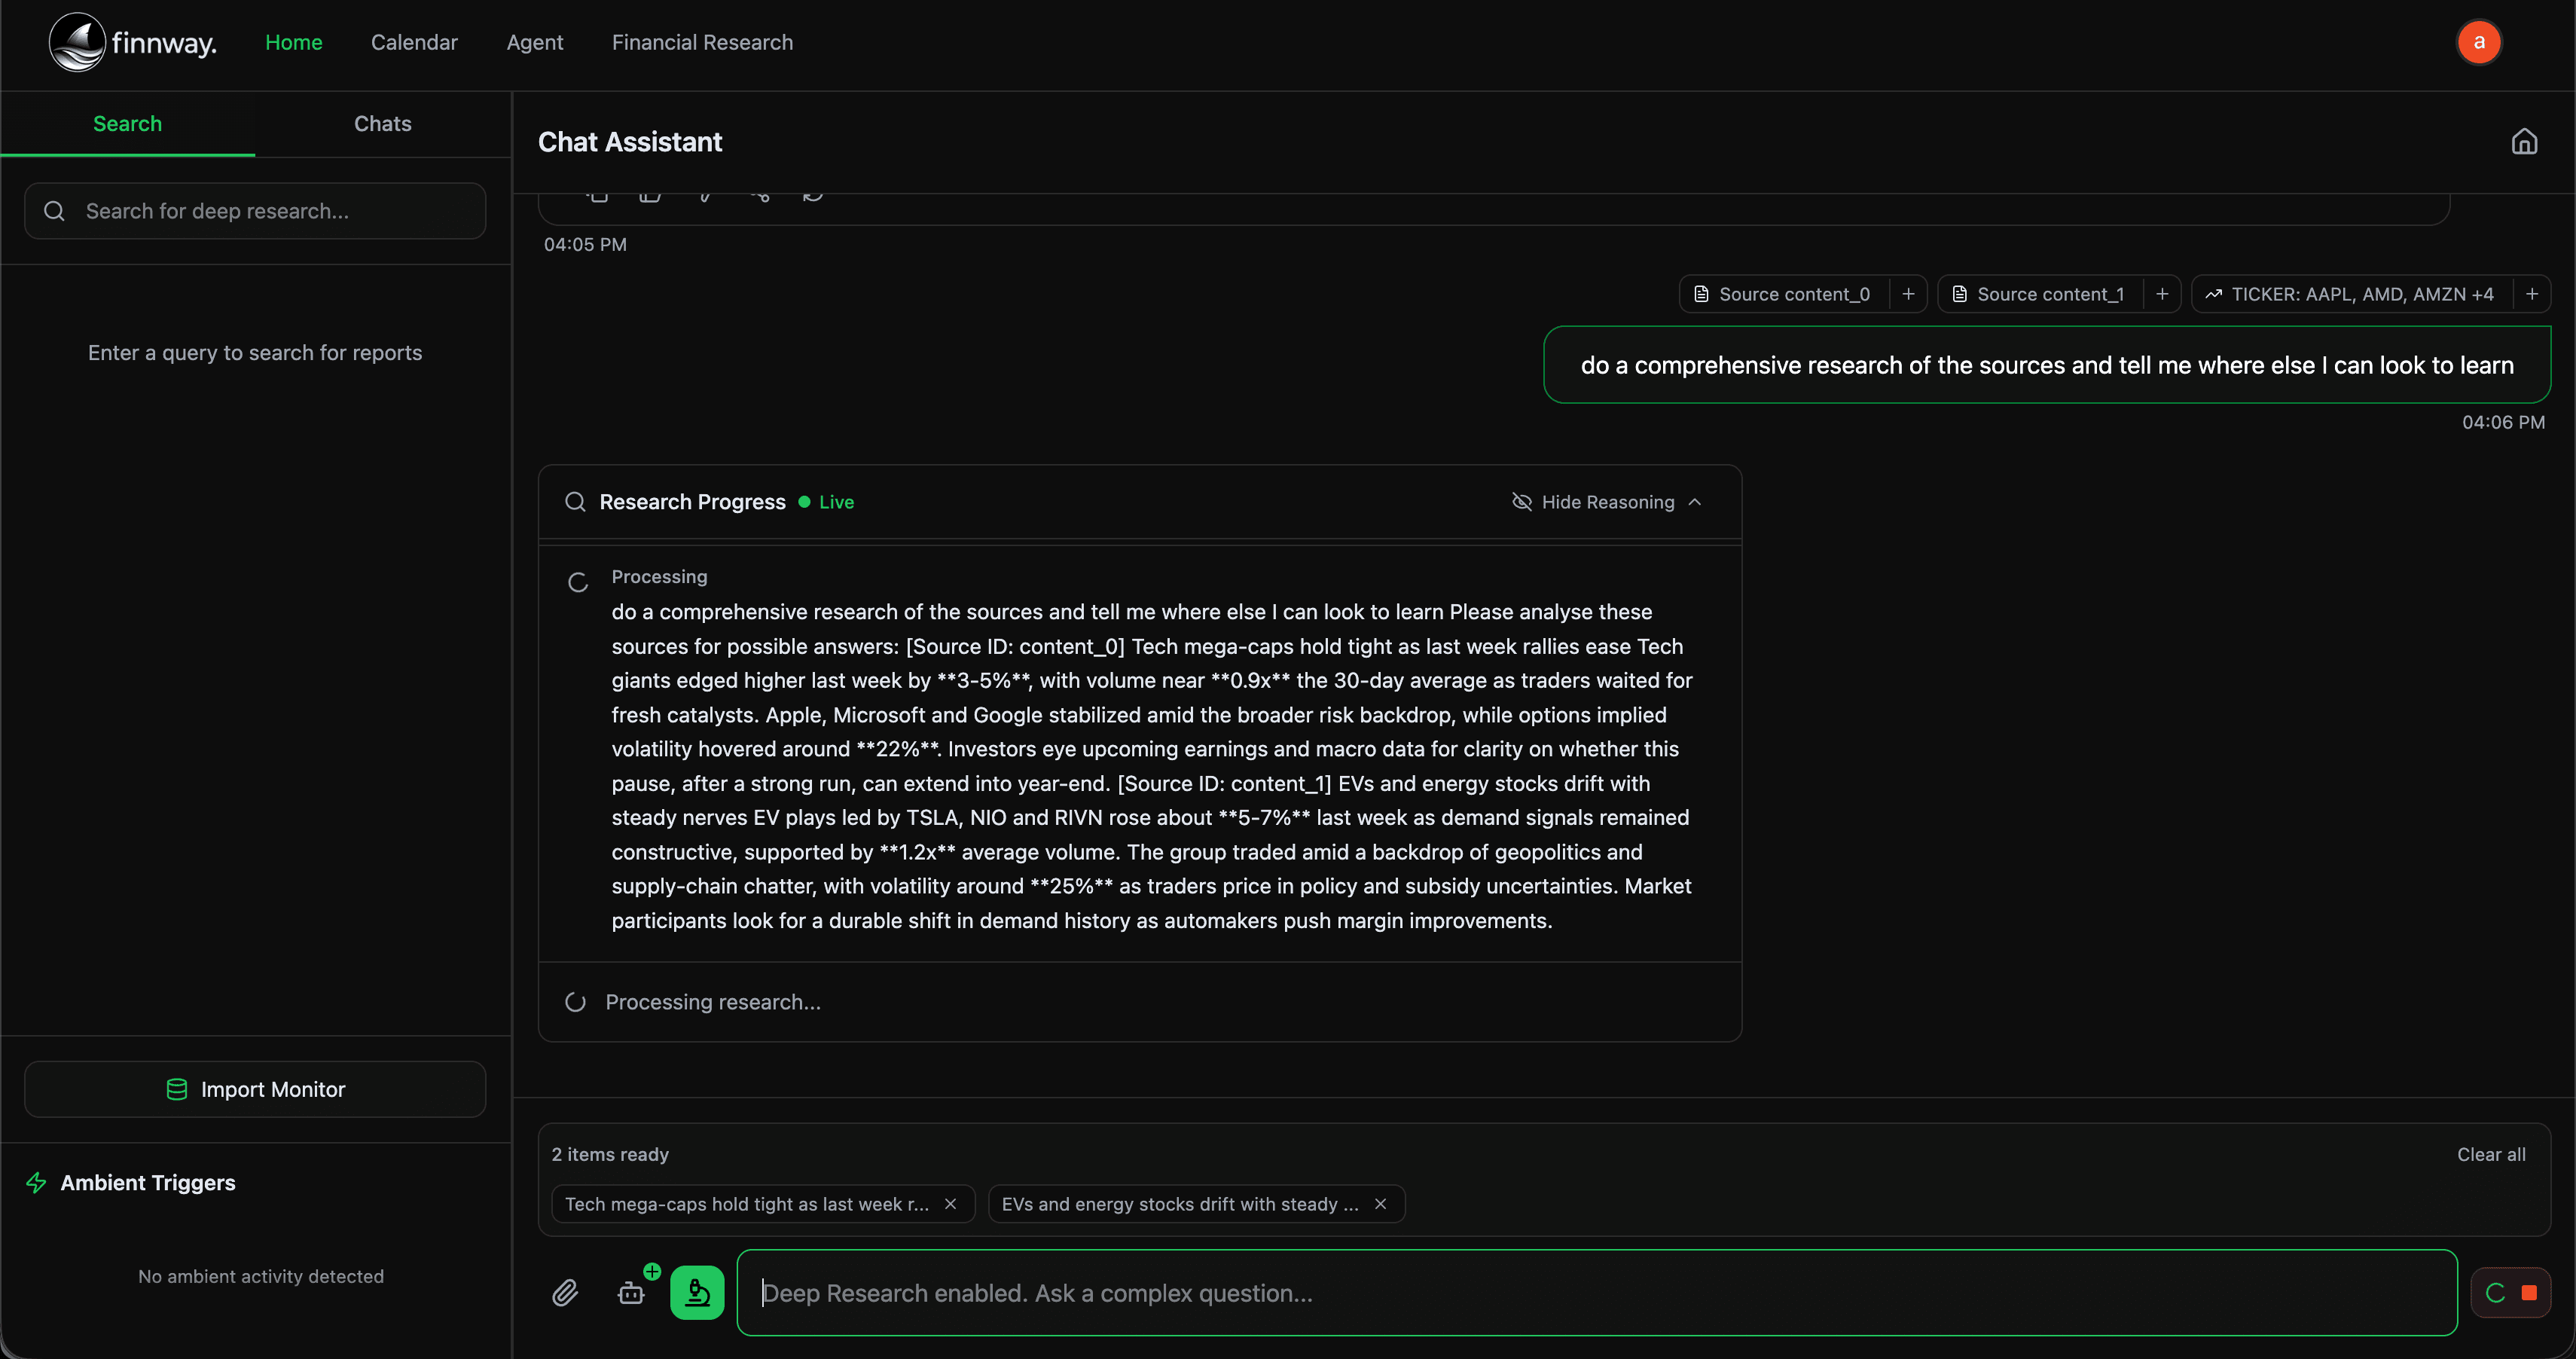
Task: Remove the Tech mega-caps item chip
Action: tap(950, 1204)
